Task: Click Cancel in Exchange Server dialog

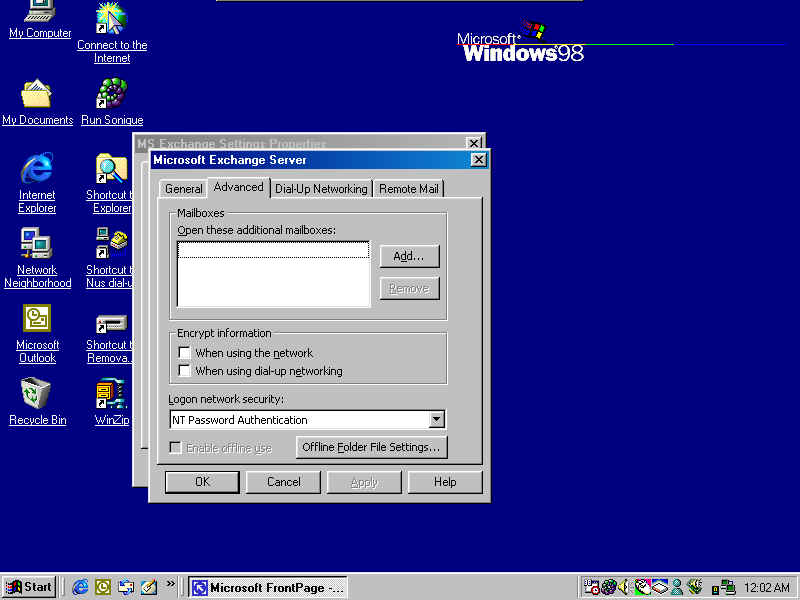Action: 284,482
